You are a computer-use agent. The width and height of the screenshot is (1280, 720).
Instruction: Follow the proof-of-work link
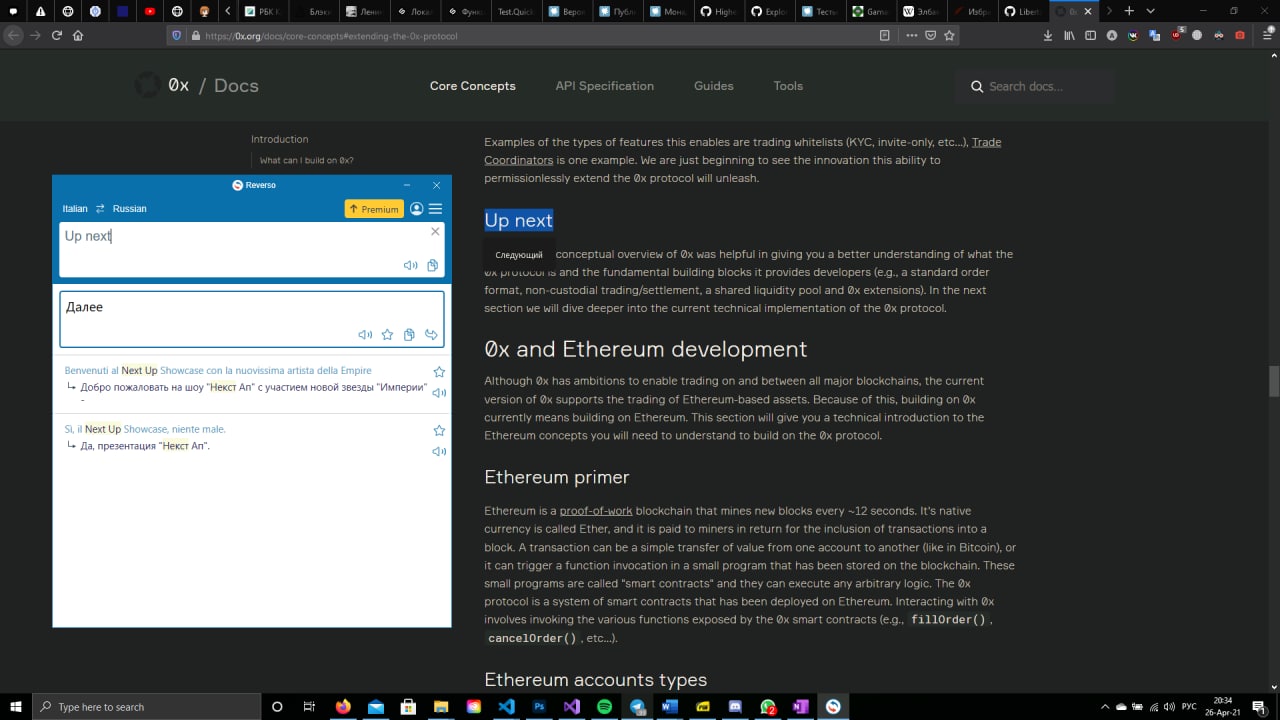pos(596,511)
